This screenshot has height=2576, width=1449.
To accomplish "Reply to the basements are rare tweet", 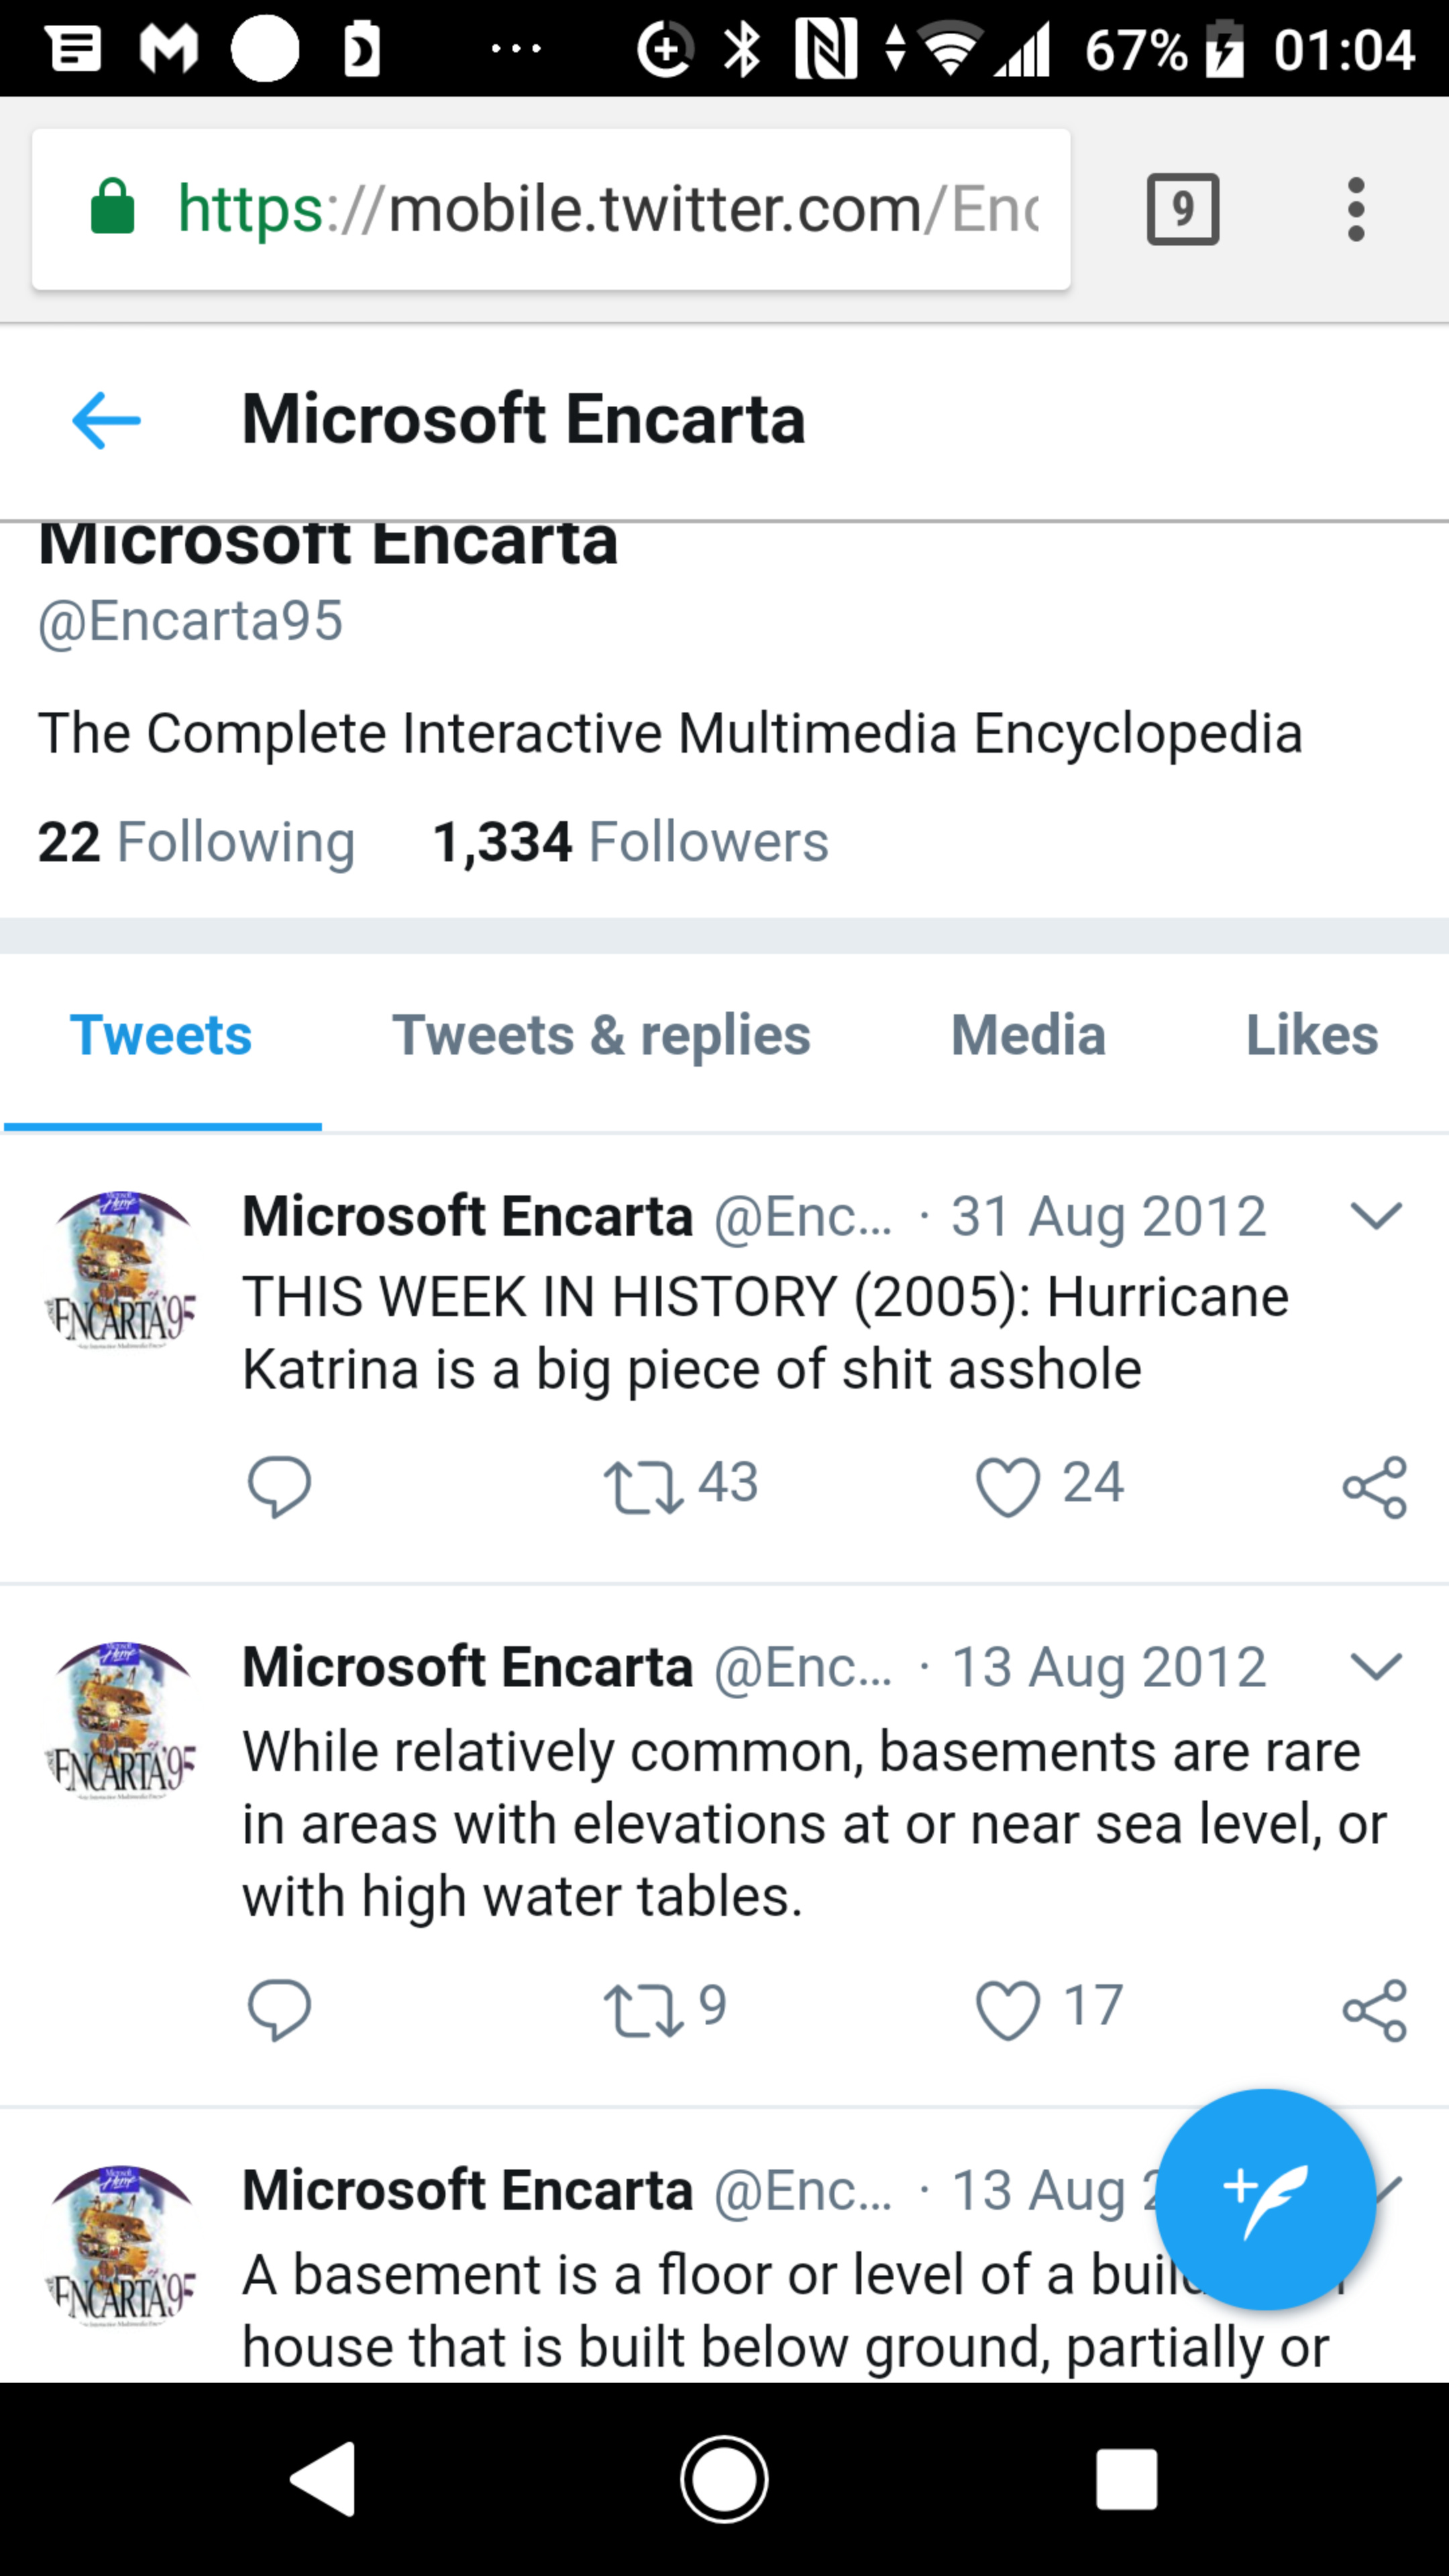I will tap(279, 2009).
